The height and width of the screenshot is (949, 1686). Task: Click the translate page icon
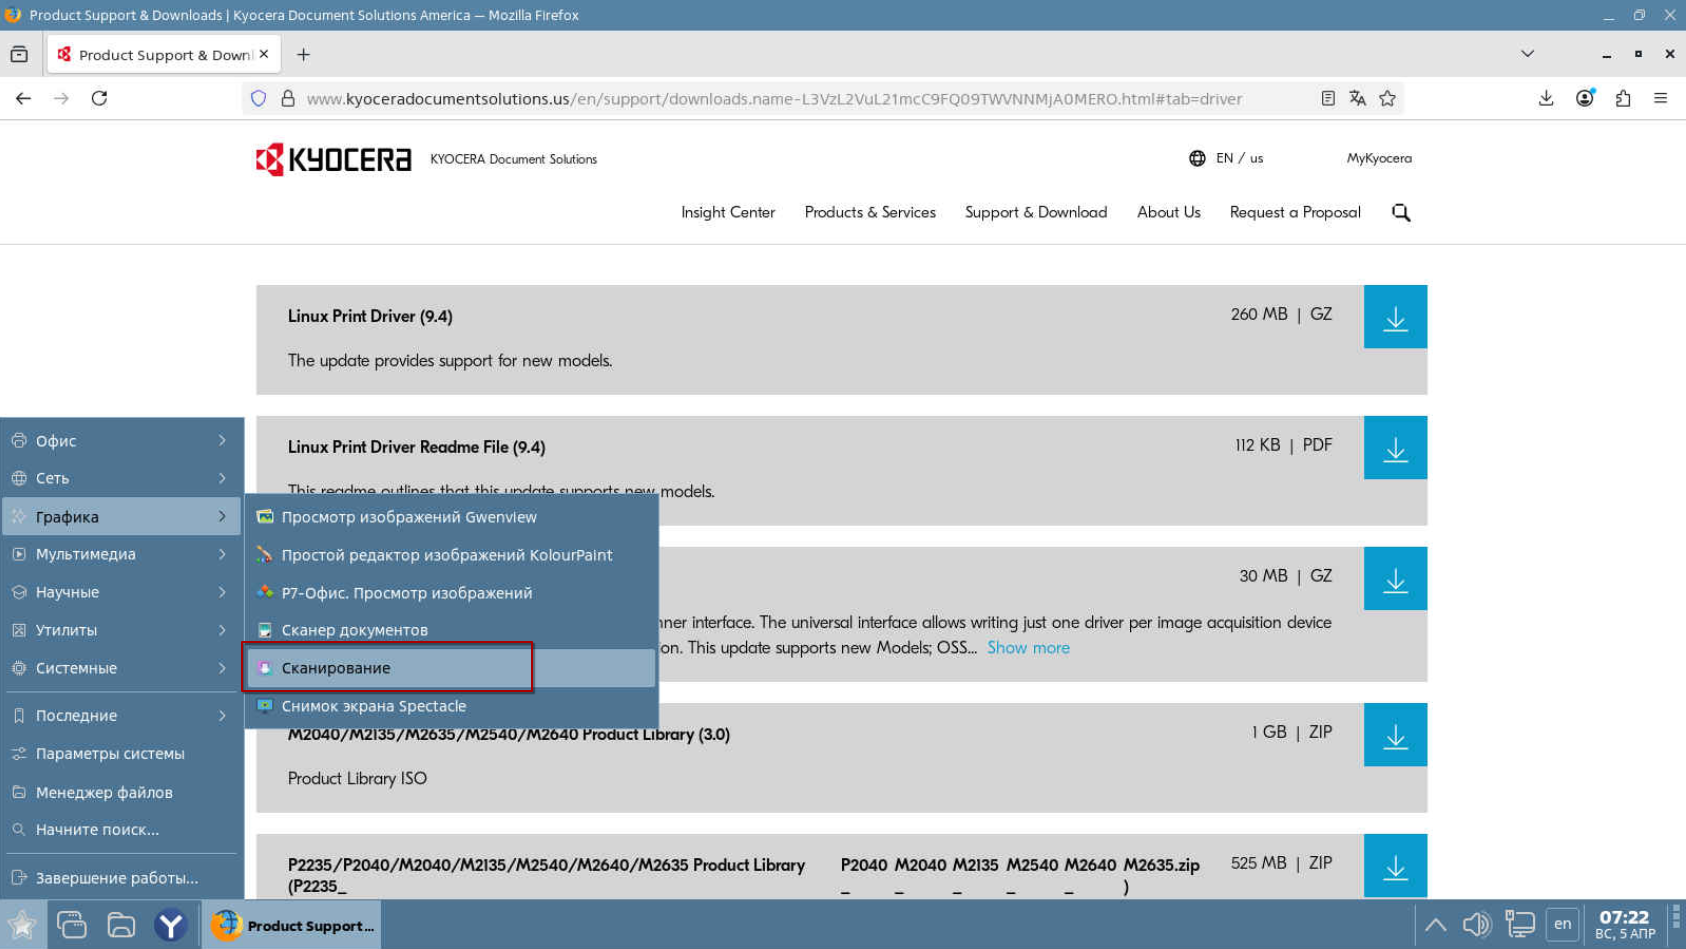click(1357, 98)
